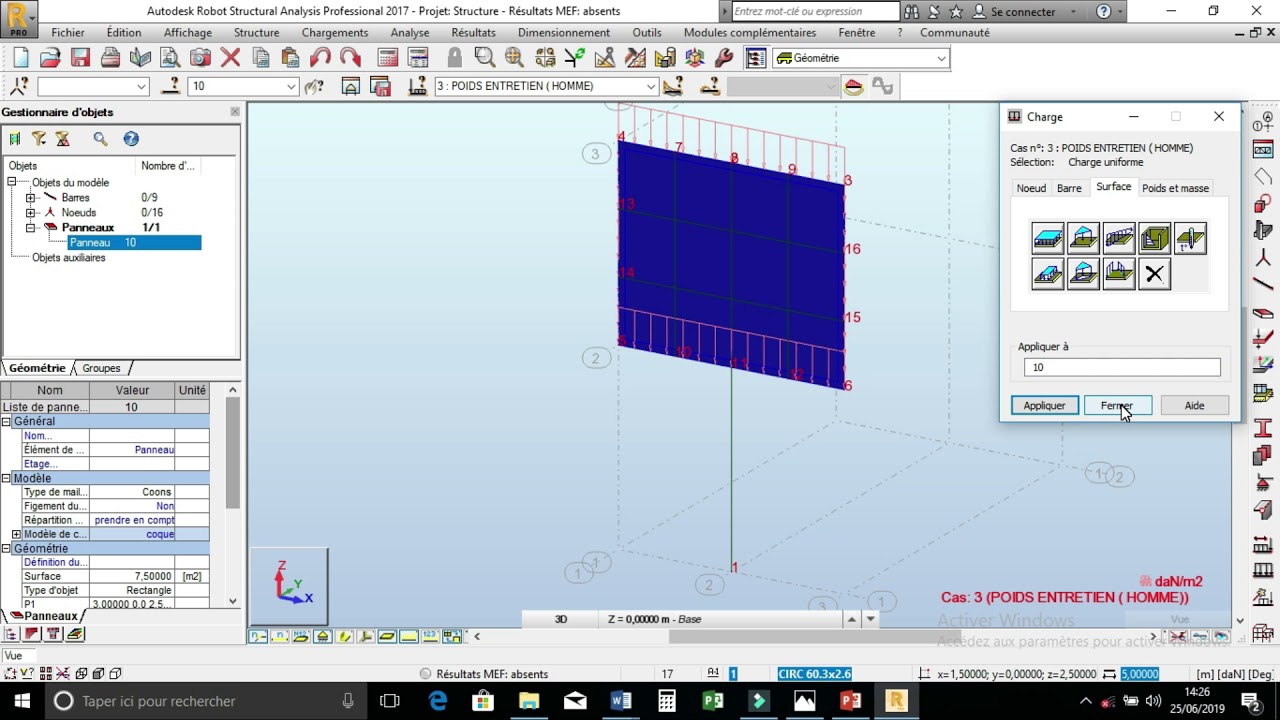Open the Chargements menu
Image resolution: width=1280 pixels, height=720 pixels.
[335, 33]
